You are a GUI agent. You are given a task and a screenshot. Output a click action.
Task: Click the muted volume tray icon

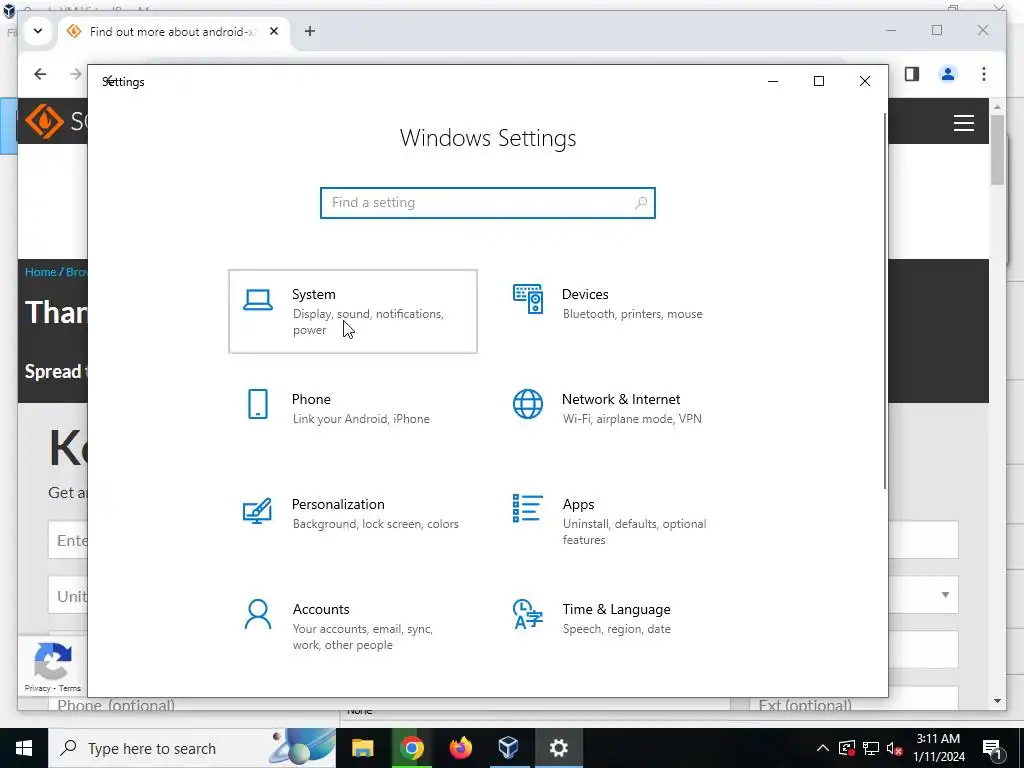click(895, 748)
